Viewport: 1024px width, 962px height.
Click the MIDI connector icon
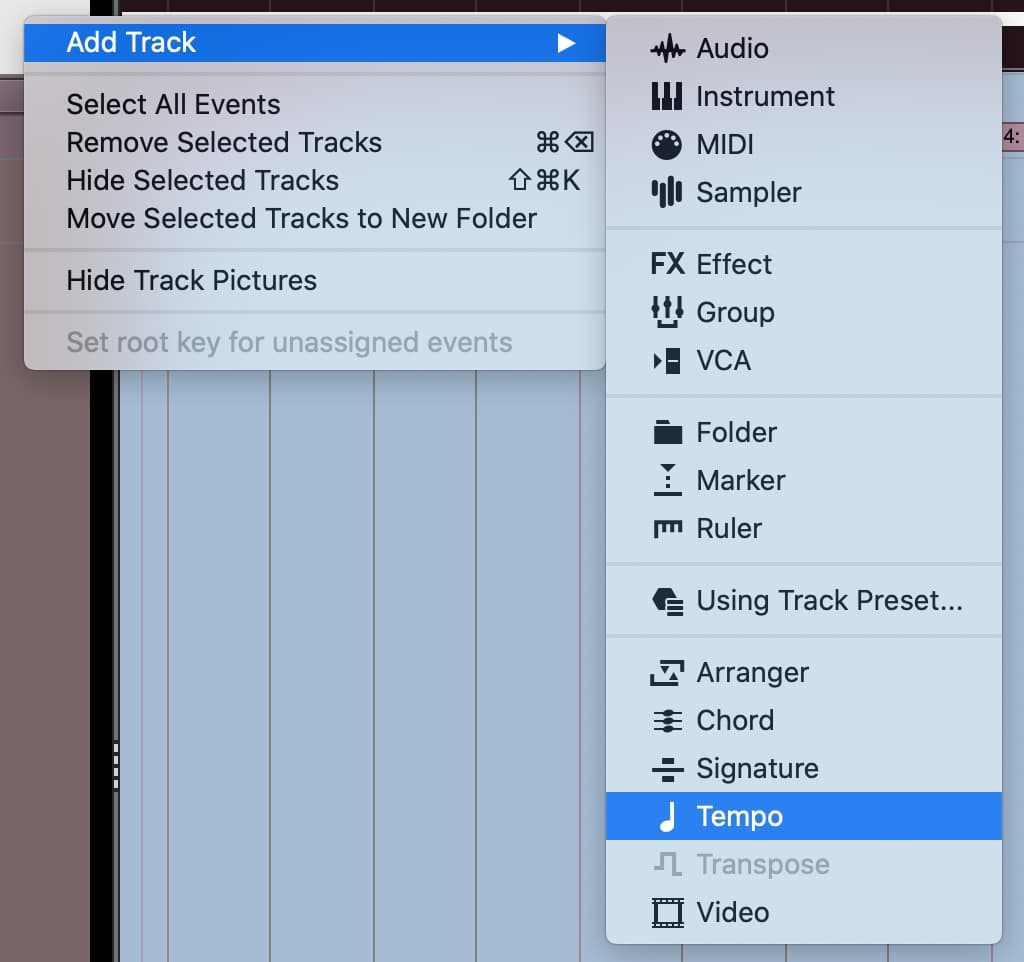[x=667, y=144]
